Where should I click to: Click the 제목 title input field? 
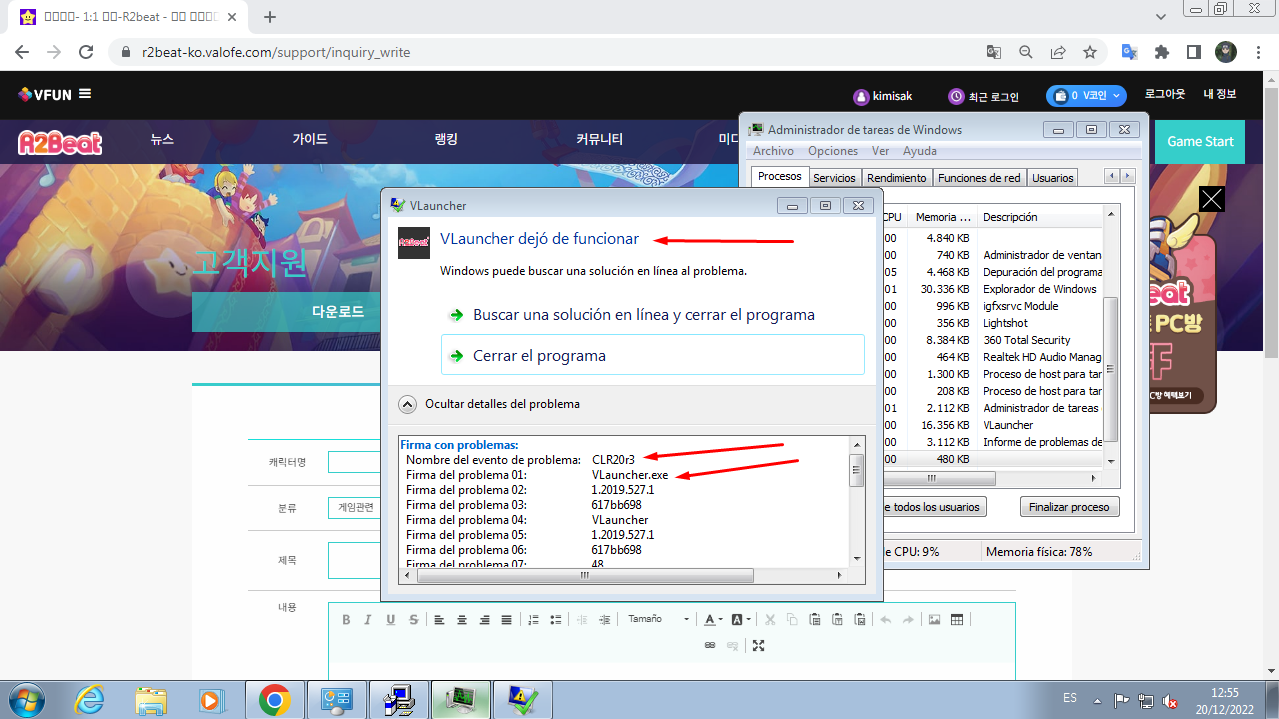tap(354, 560)
